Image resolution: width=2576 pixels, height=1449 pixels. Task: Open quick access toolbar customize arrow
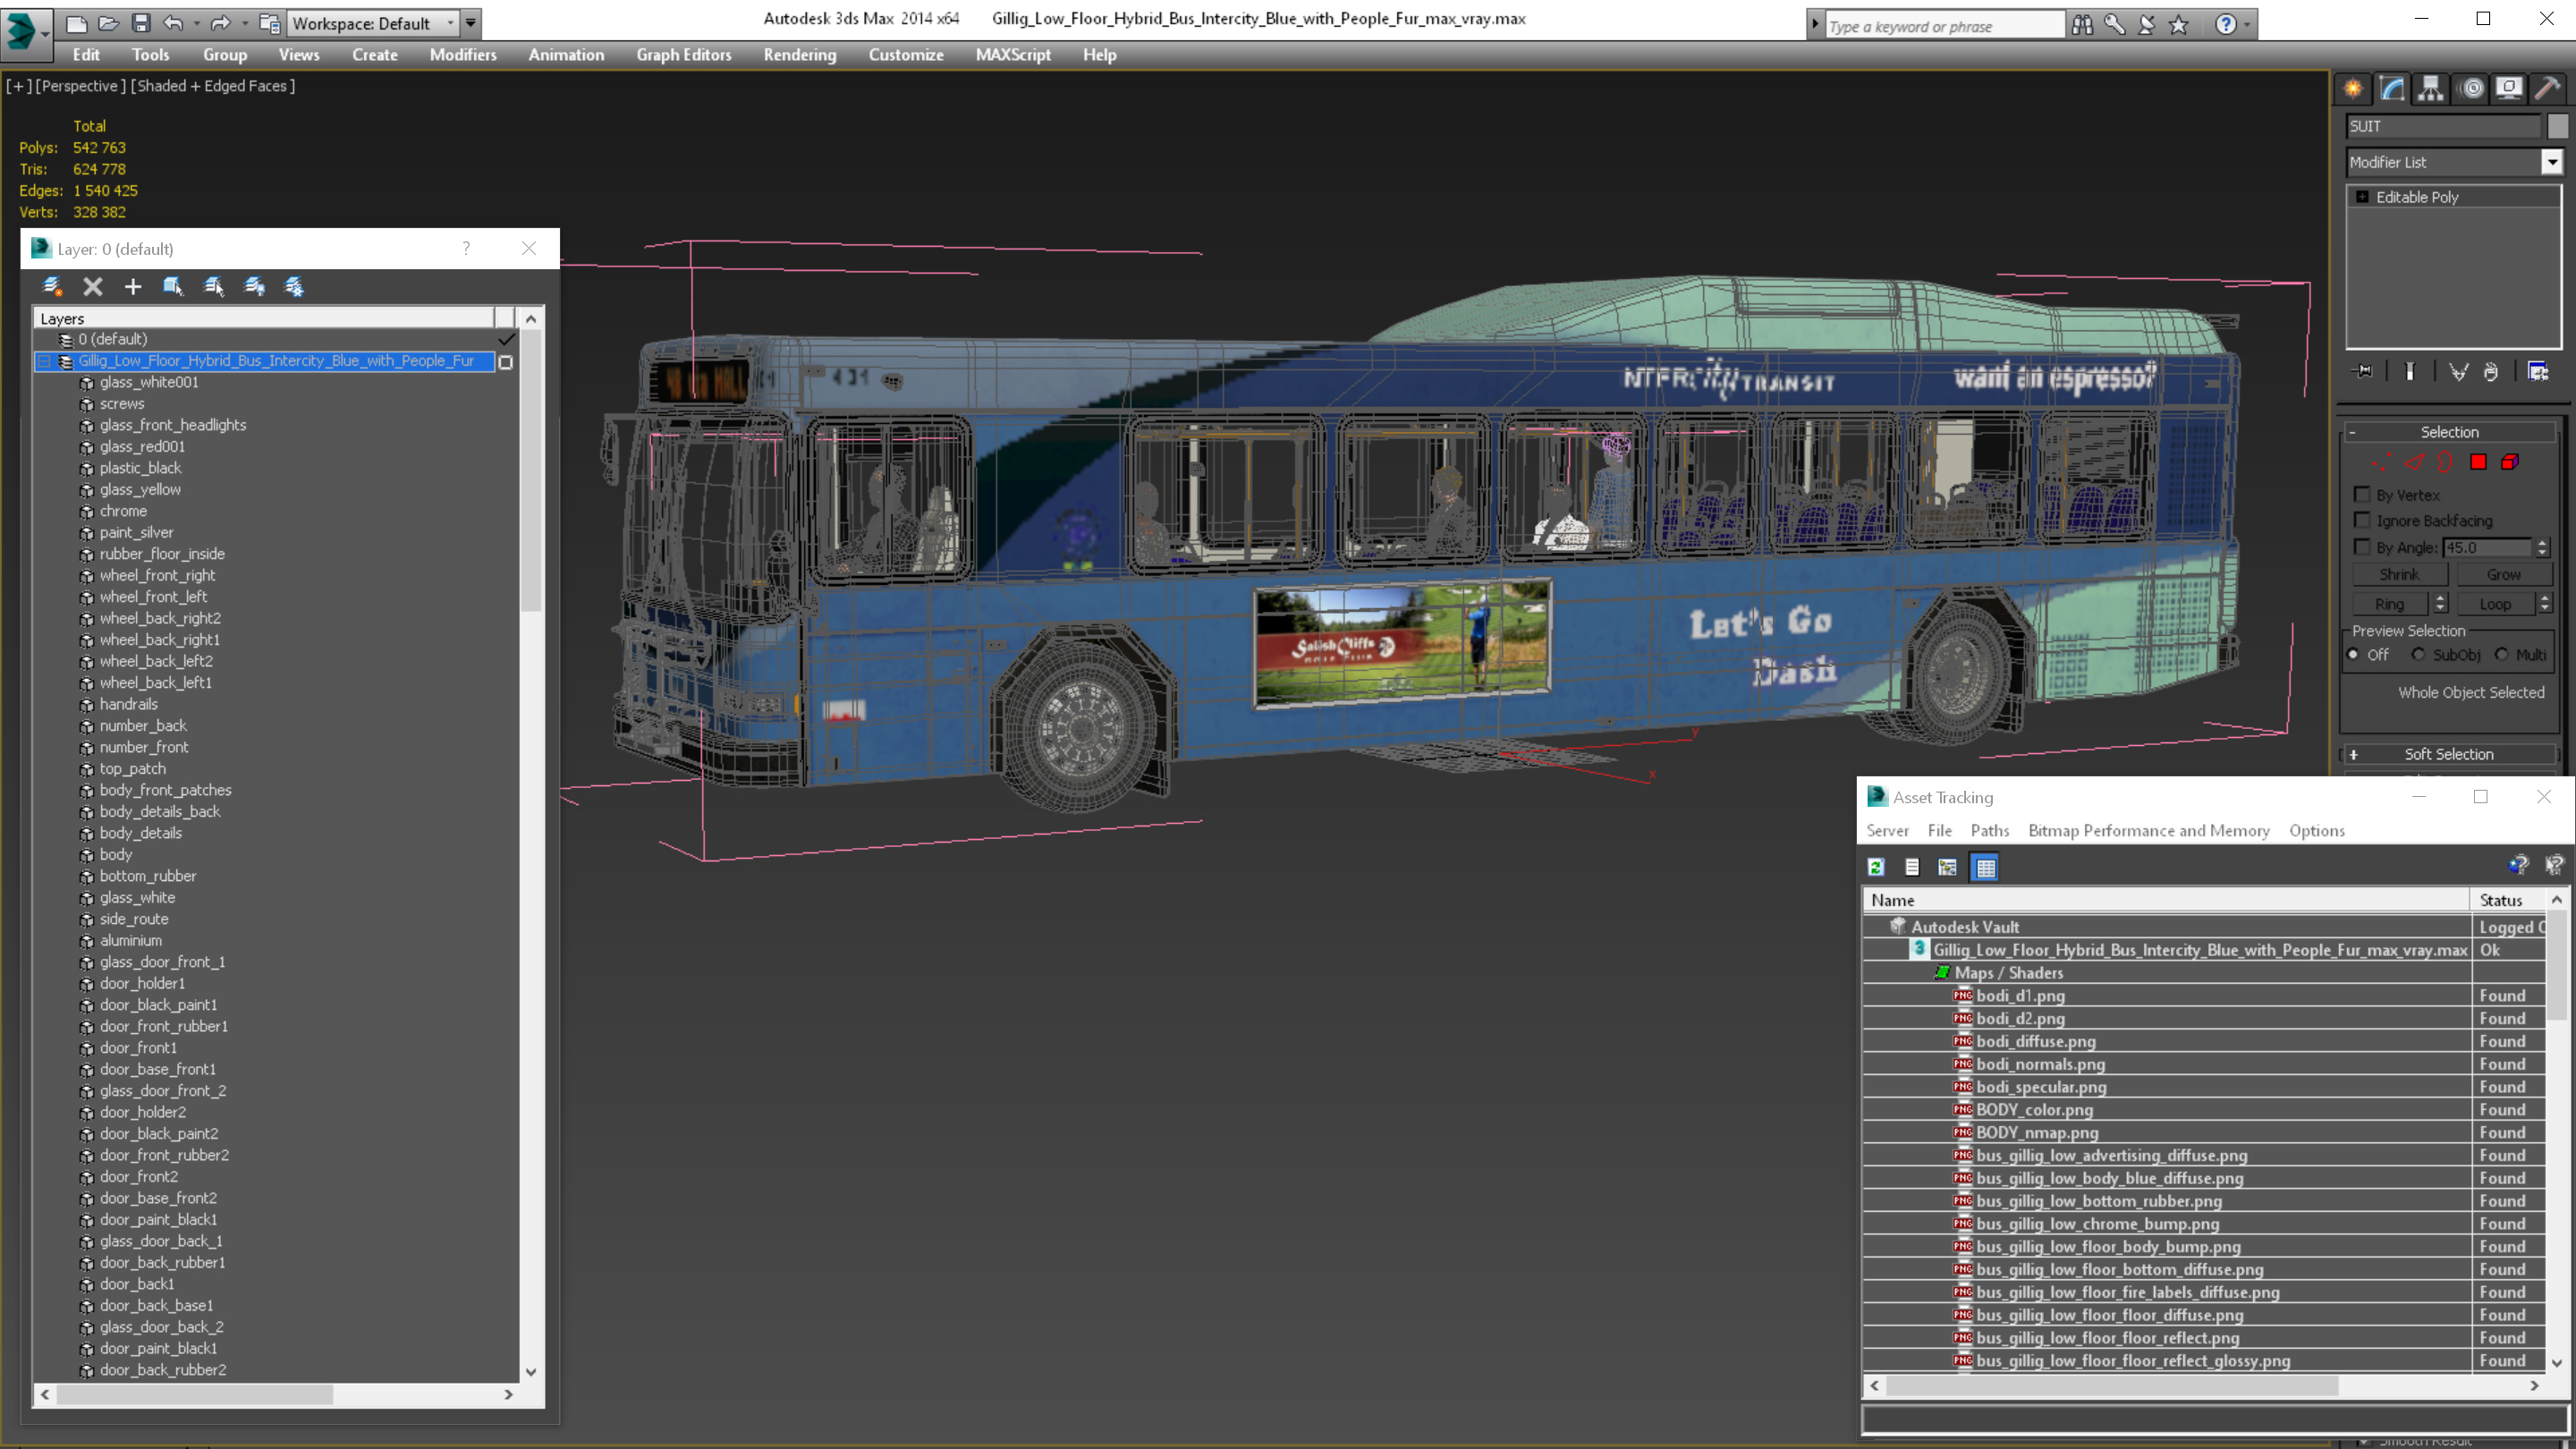pos(471,23)
